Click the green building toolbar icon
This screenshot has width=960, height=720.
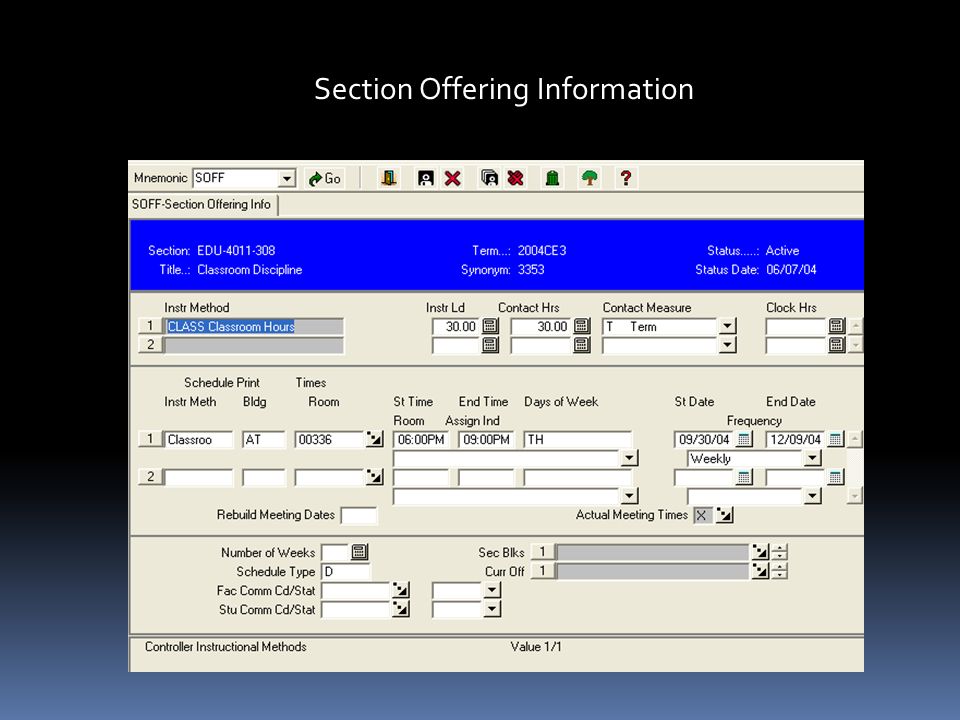(x=552, y=178)
